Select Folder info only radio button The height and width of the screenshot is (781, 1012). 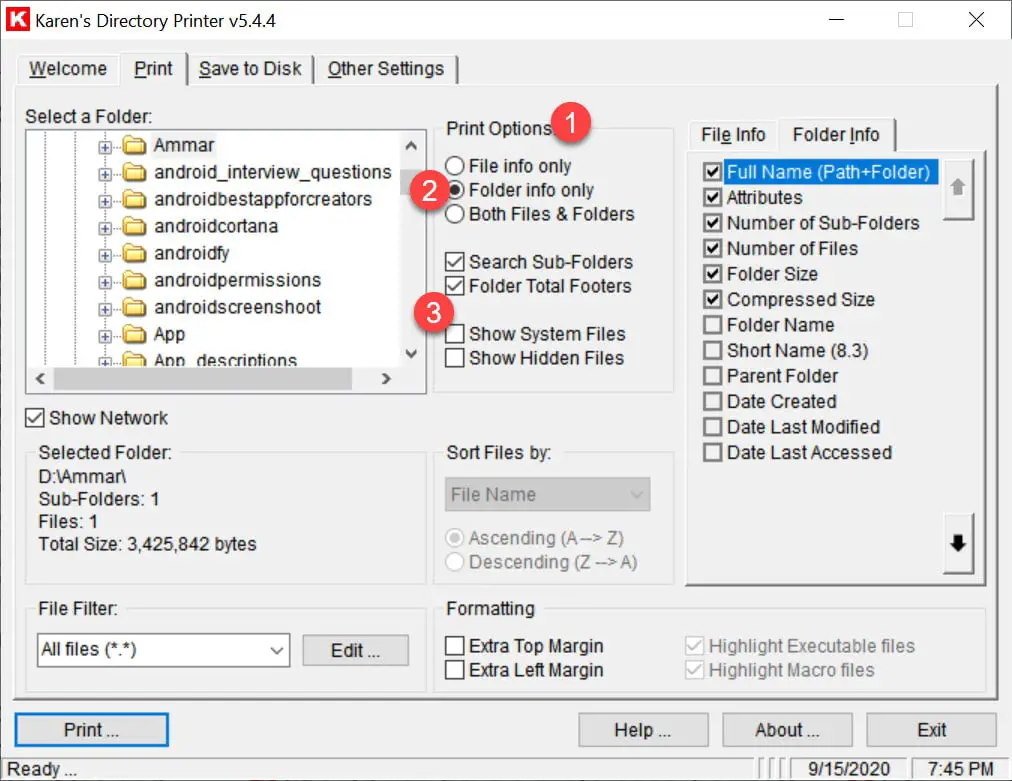pos(454,190)
